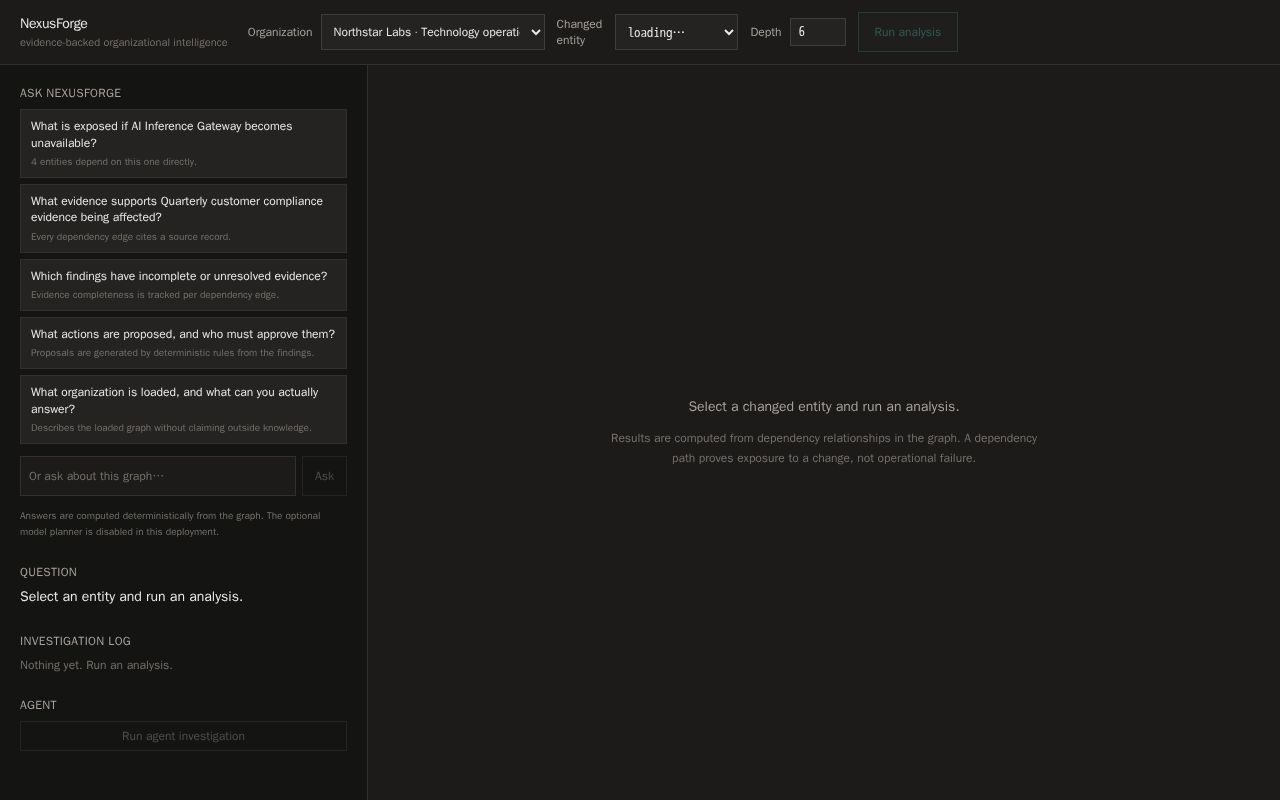The image size is (1280, 800).
Task: Click the Run analysis button
Action: pyautogui.click(x=907, y=32)
